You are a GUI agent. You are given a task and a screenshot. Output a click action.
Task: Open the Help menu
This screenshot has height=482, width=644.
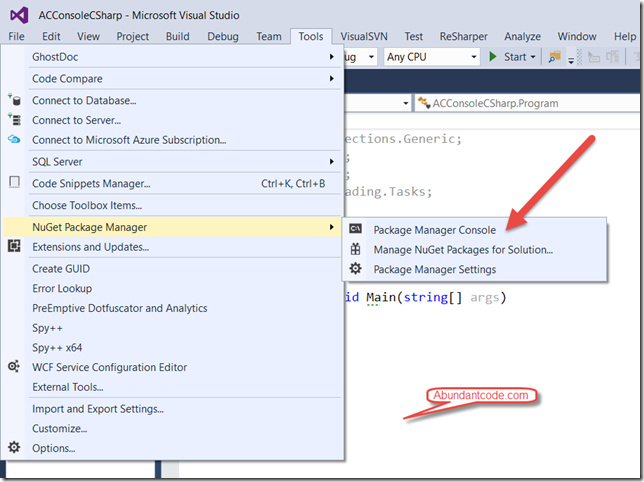pyautogui.click(x=625, y=37)
